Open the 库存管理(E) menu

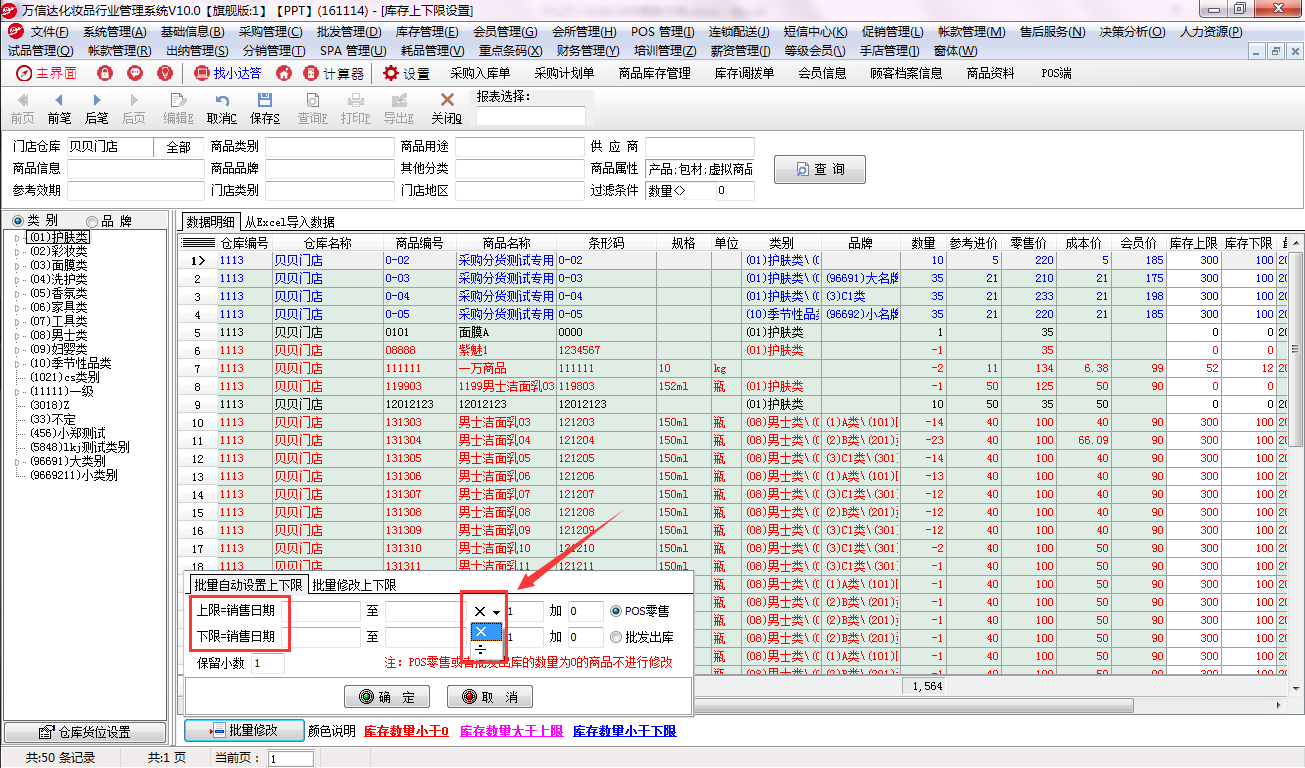pos(427,32)
